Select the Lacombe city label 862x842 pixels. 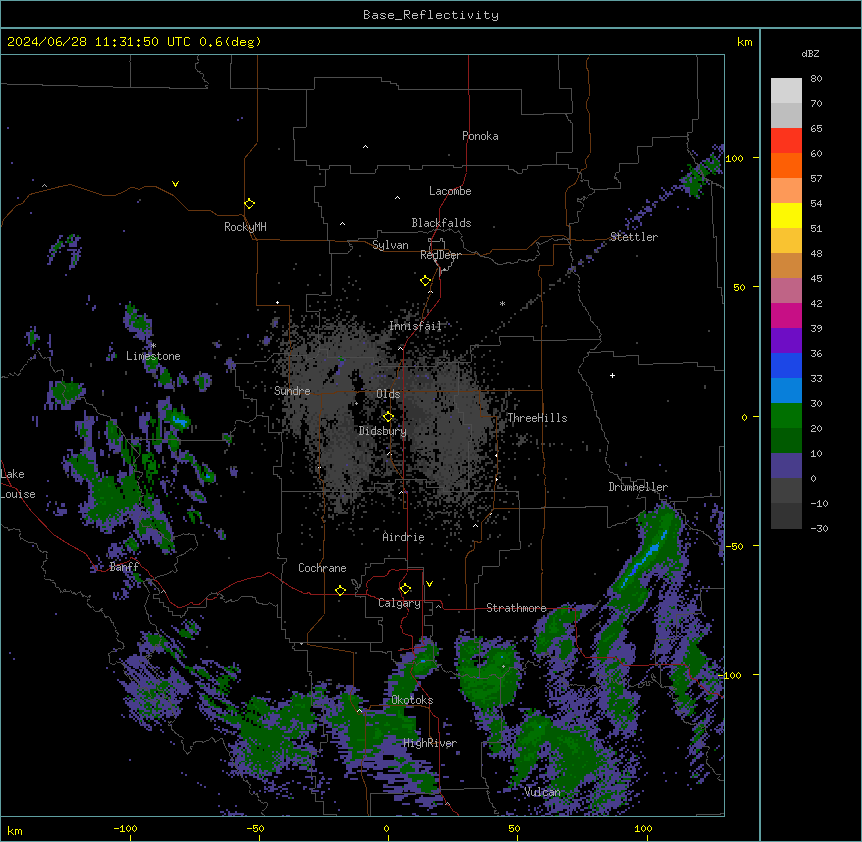[x=450, y=191]
